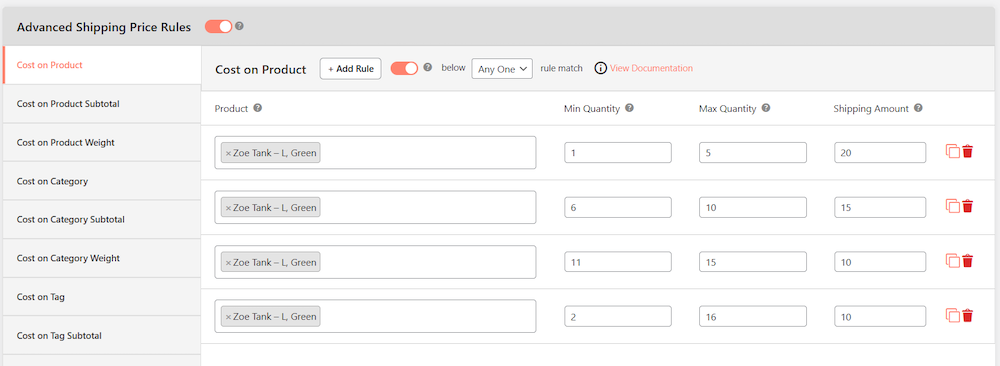This screenshot has width=1000, height=366.
Task: Open the Cost on Product tab
Action: (102, 65)
